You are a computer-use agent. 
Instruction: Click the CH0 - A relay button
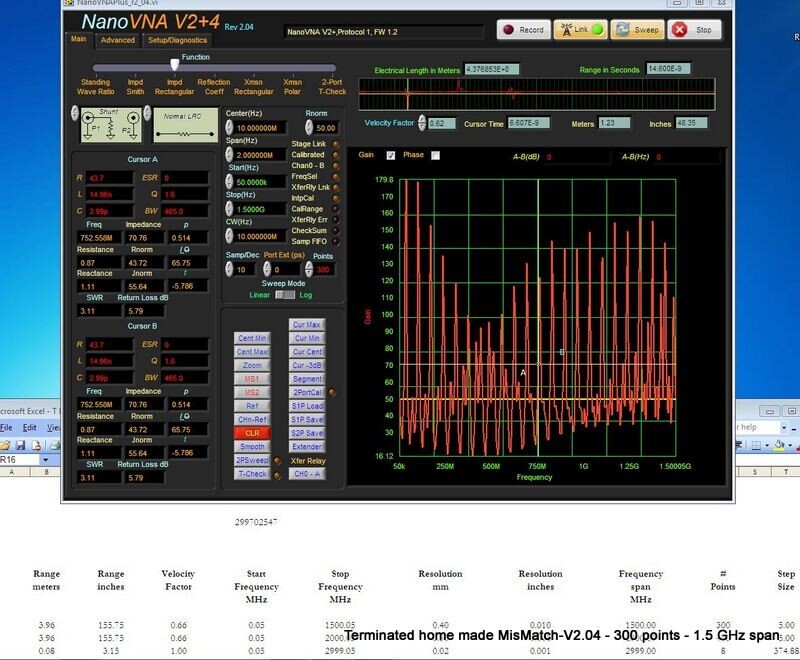pyautogui.click(x=307, y=474)
